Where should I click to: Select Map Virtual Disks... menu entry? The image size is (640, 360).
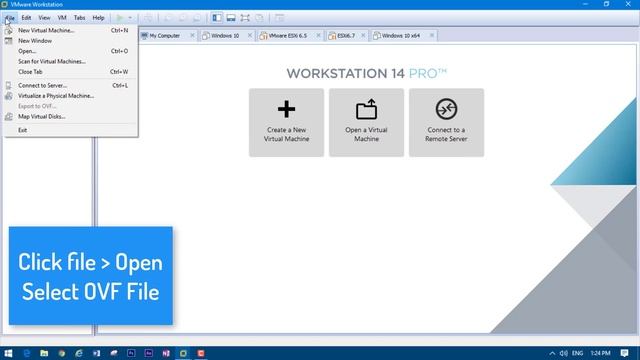tap(71, 116)
